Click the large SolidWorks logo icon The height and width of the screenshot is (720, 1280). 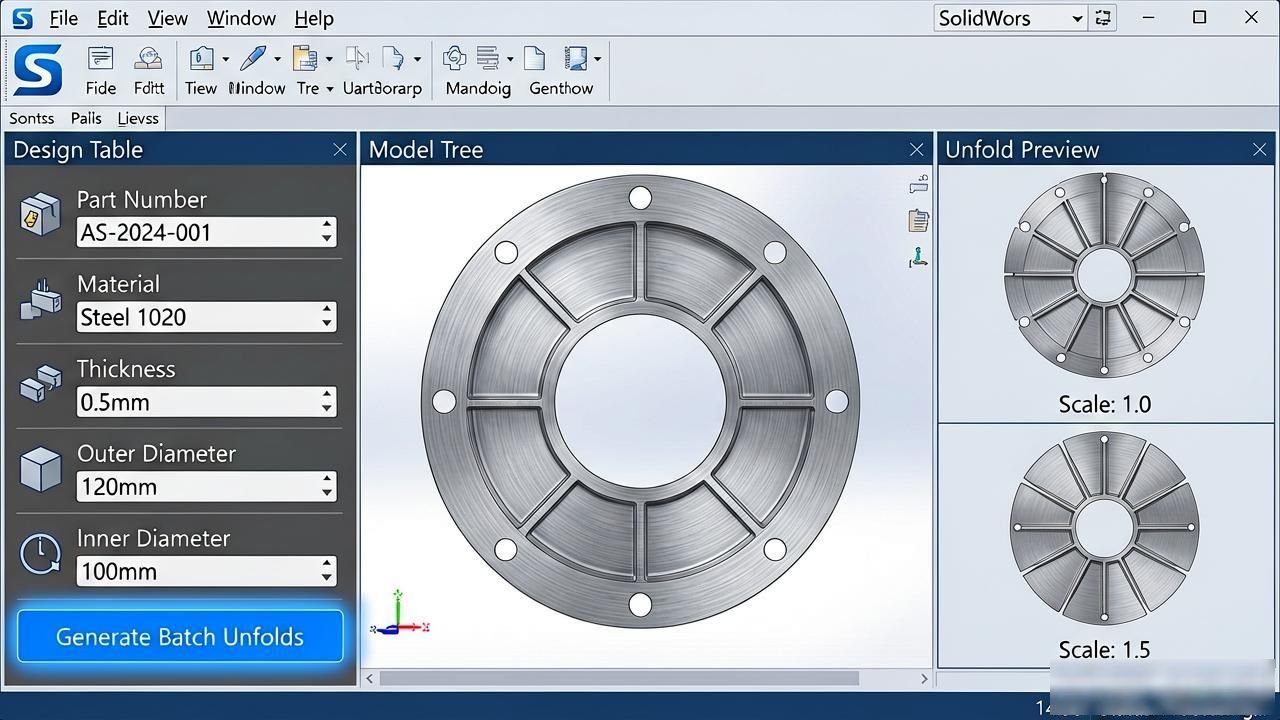point(37,70)
